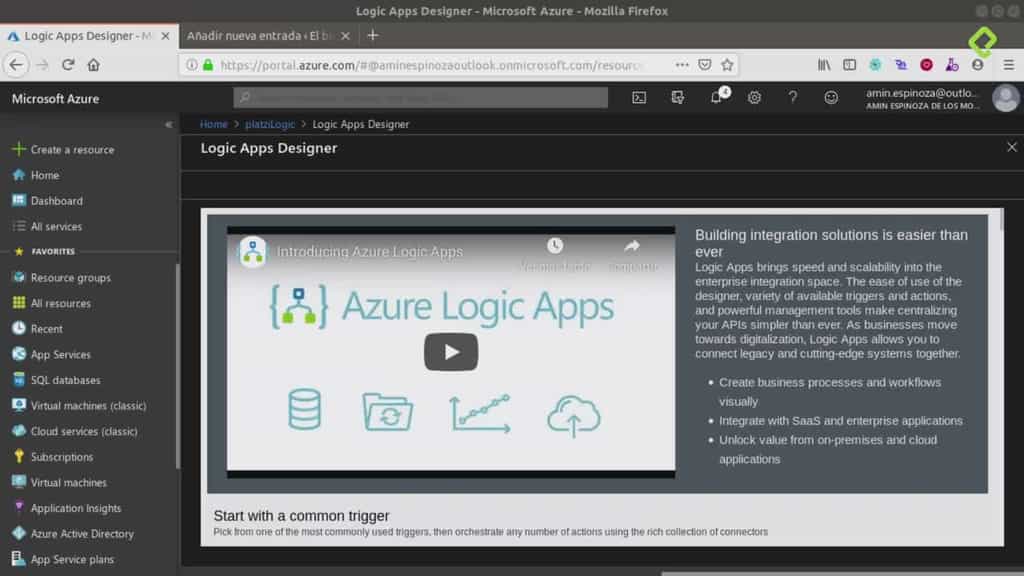Screen dimensions: 1024x576
Task: Open Virtual machines (classic)
Action: (x=88, y=406)
